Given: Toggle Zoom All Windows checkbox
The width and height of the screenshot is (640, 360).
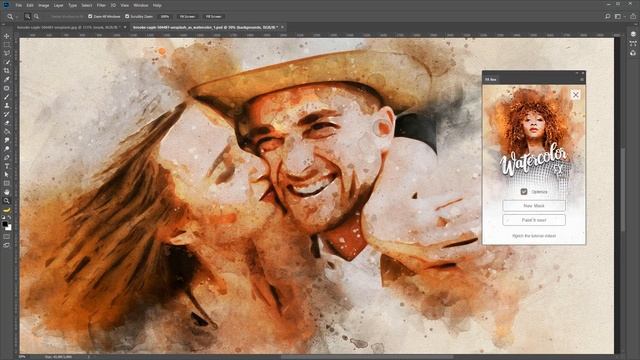Looking at the screenshot, I should click(90, 16).
